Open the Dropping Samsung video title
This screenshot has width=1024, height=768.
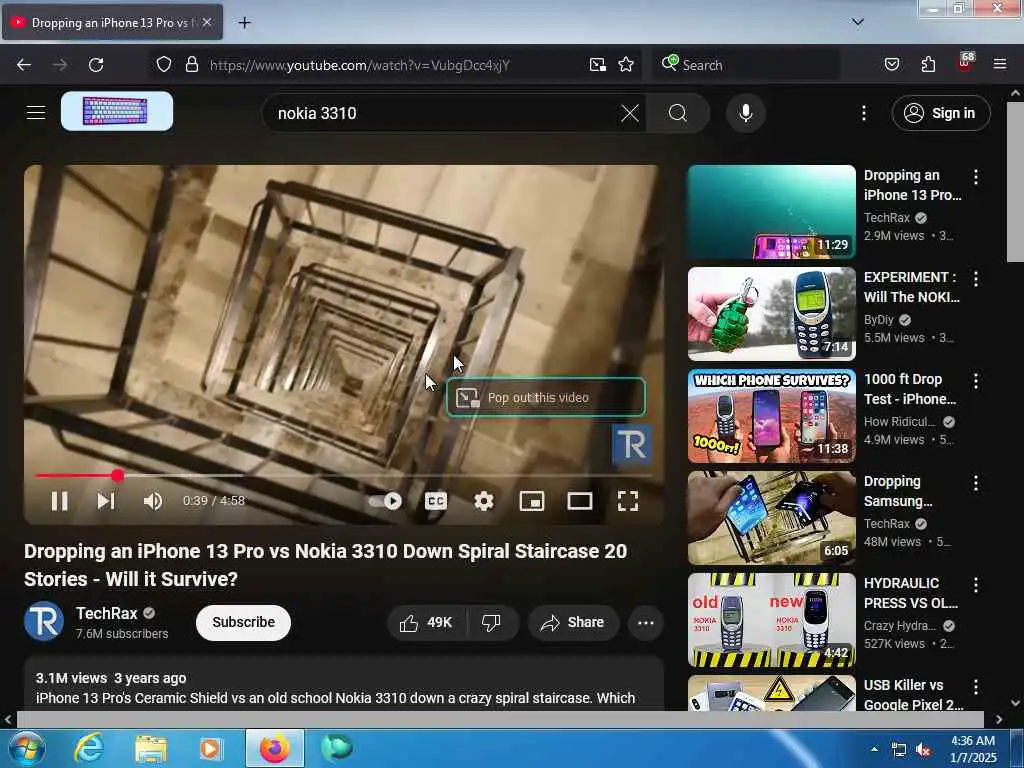pyautogui.click(x=897, y=491)
